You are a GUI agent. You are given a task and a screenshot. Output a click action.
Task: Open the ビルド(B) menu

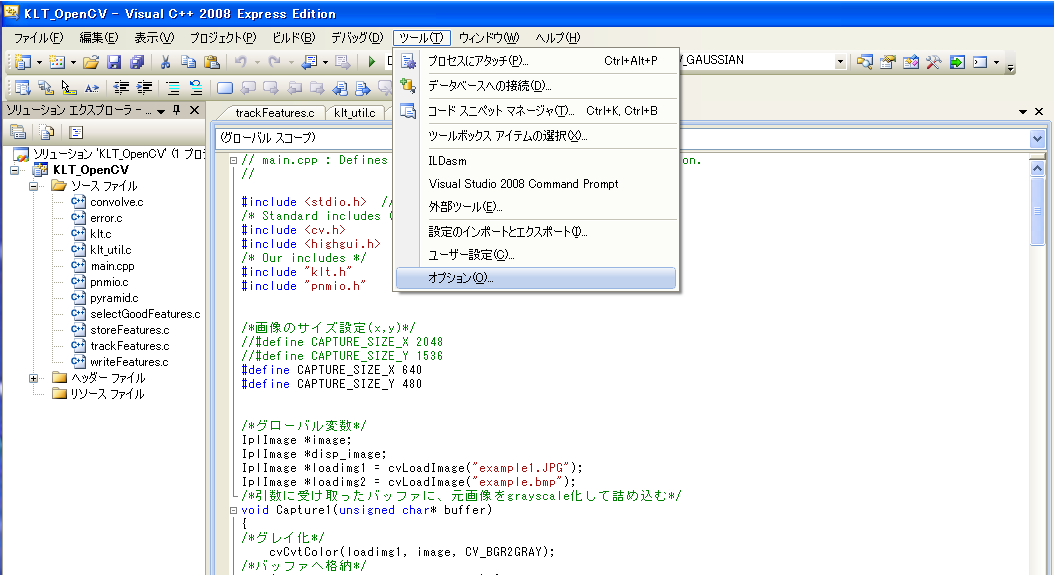click(x=294, y=38)
